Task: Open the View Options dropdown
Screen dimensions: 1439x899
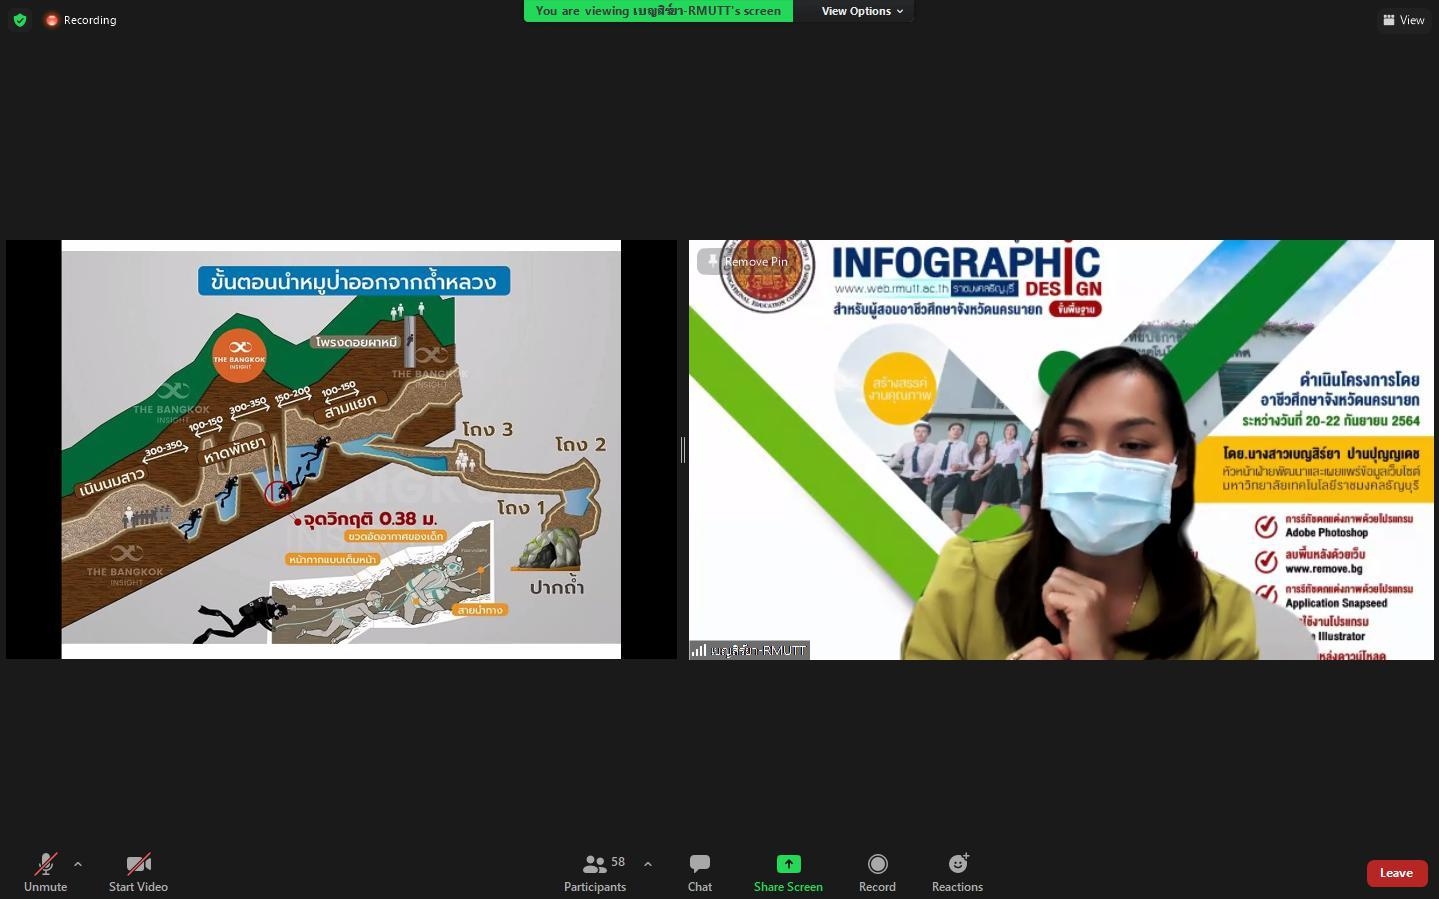Action: click(862, 11)
